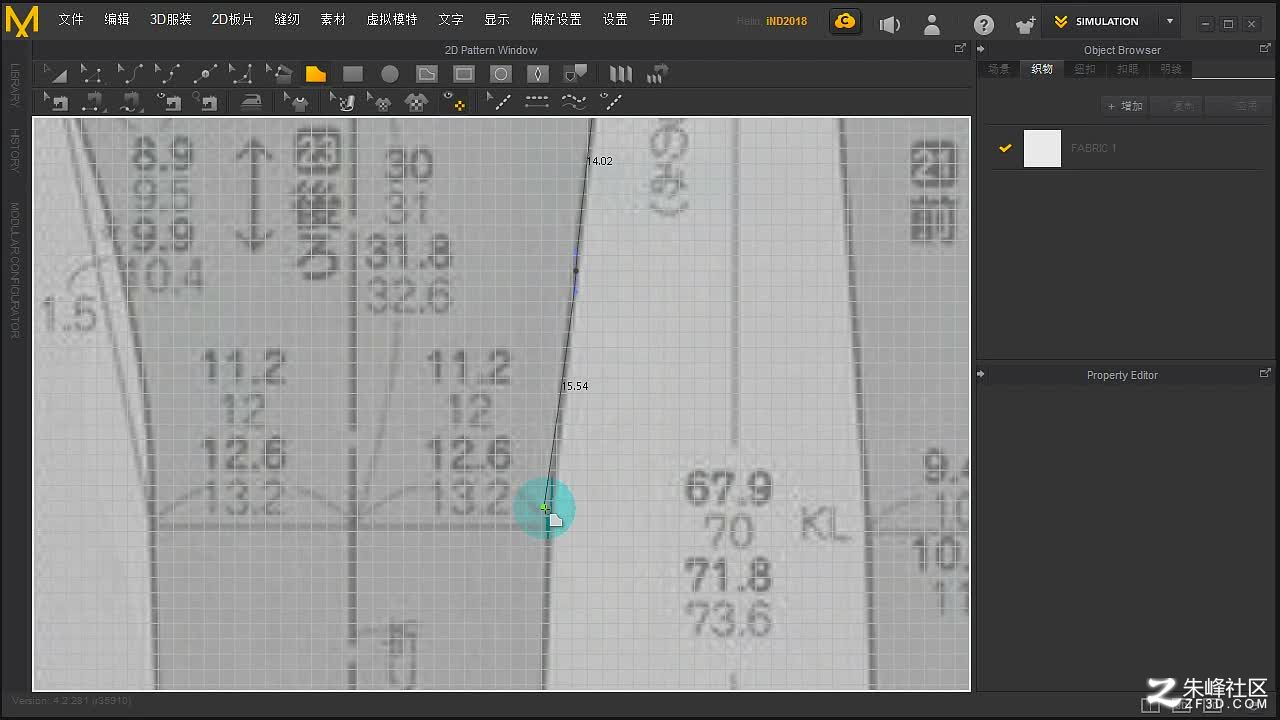Open the 虚拟模特 menu
This screenshot has width=1280, height=720.
tap(392, 19)
